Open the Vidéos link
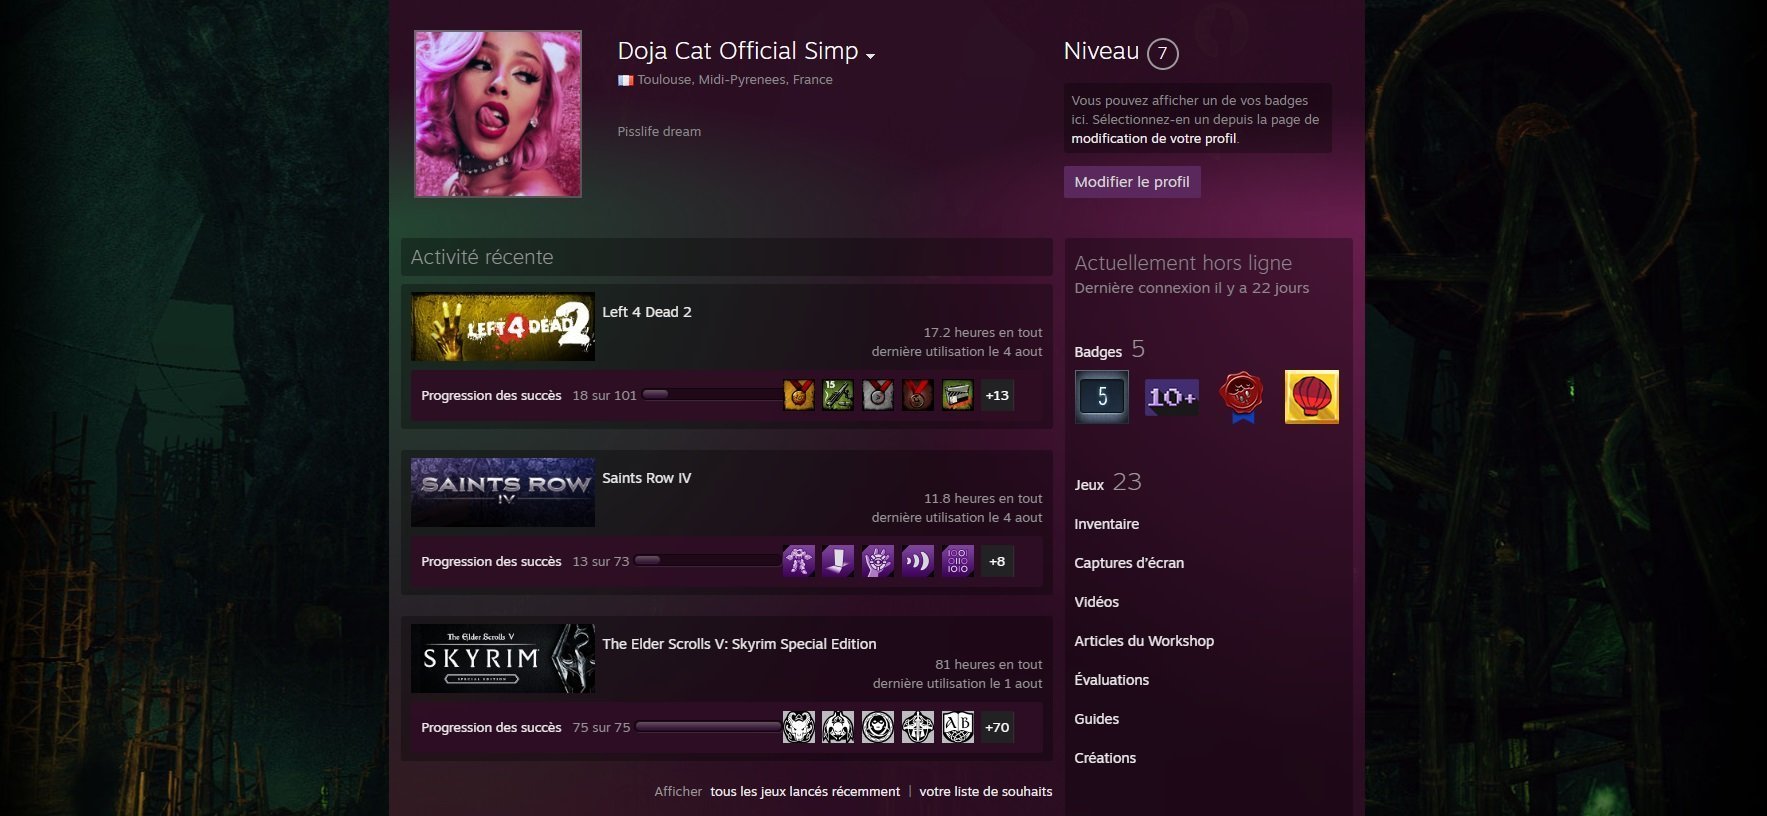This screenshot has height=816, width=1767. [1096, 602]
